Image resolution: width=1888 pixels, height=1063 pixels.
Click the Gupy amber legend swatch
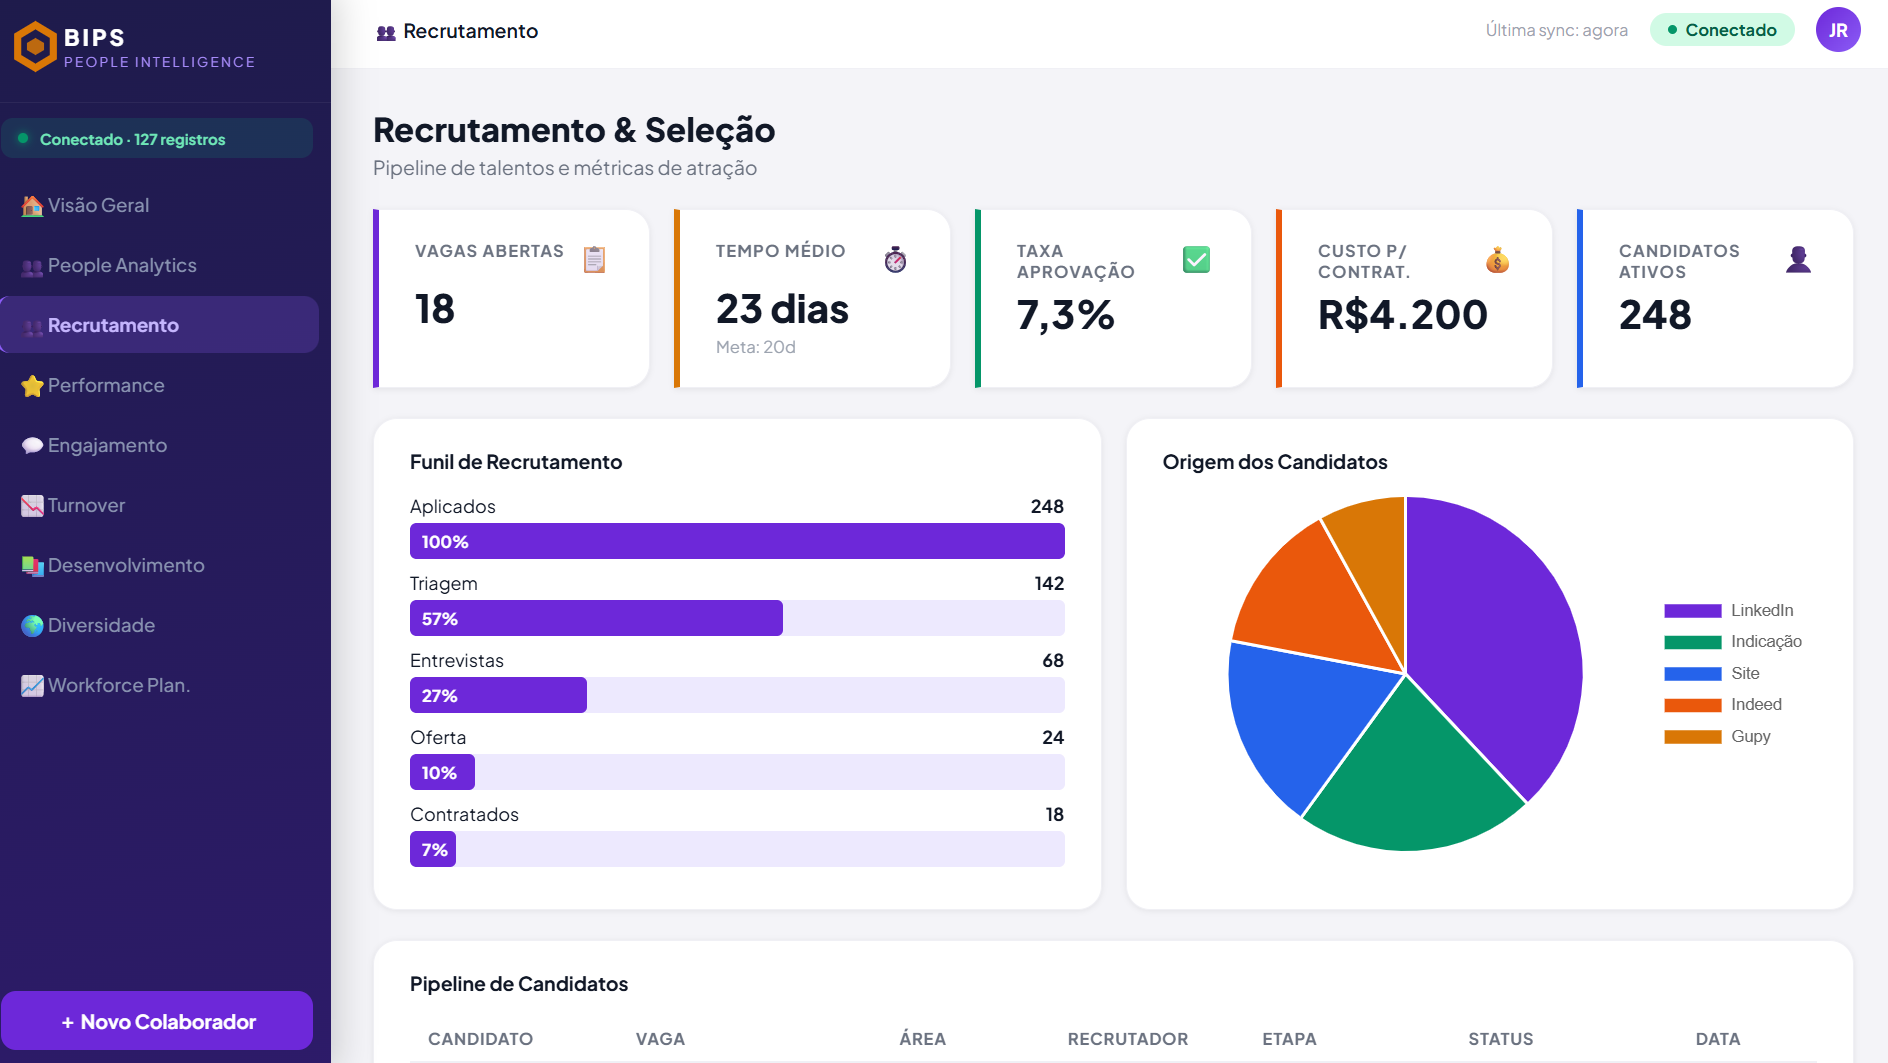pos(1692,737)
